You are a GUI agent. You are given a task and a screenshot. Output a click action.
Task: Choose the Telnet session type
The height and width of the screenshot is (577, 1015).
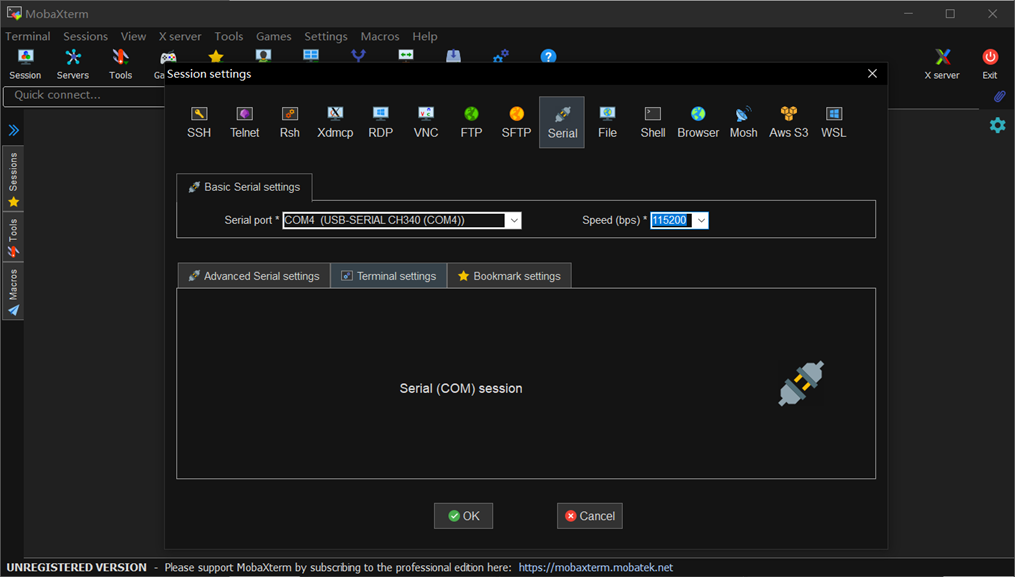click(x=244, y=122)
